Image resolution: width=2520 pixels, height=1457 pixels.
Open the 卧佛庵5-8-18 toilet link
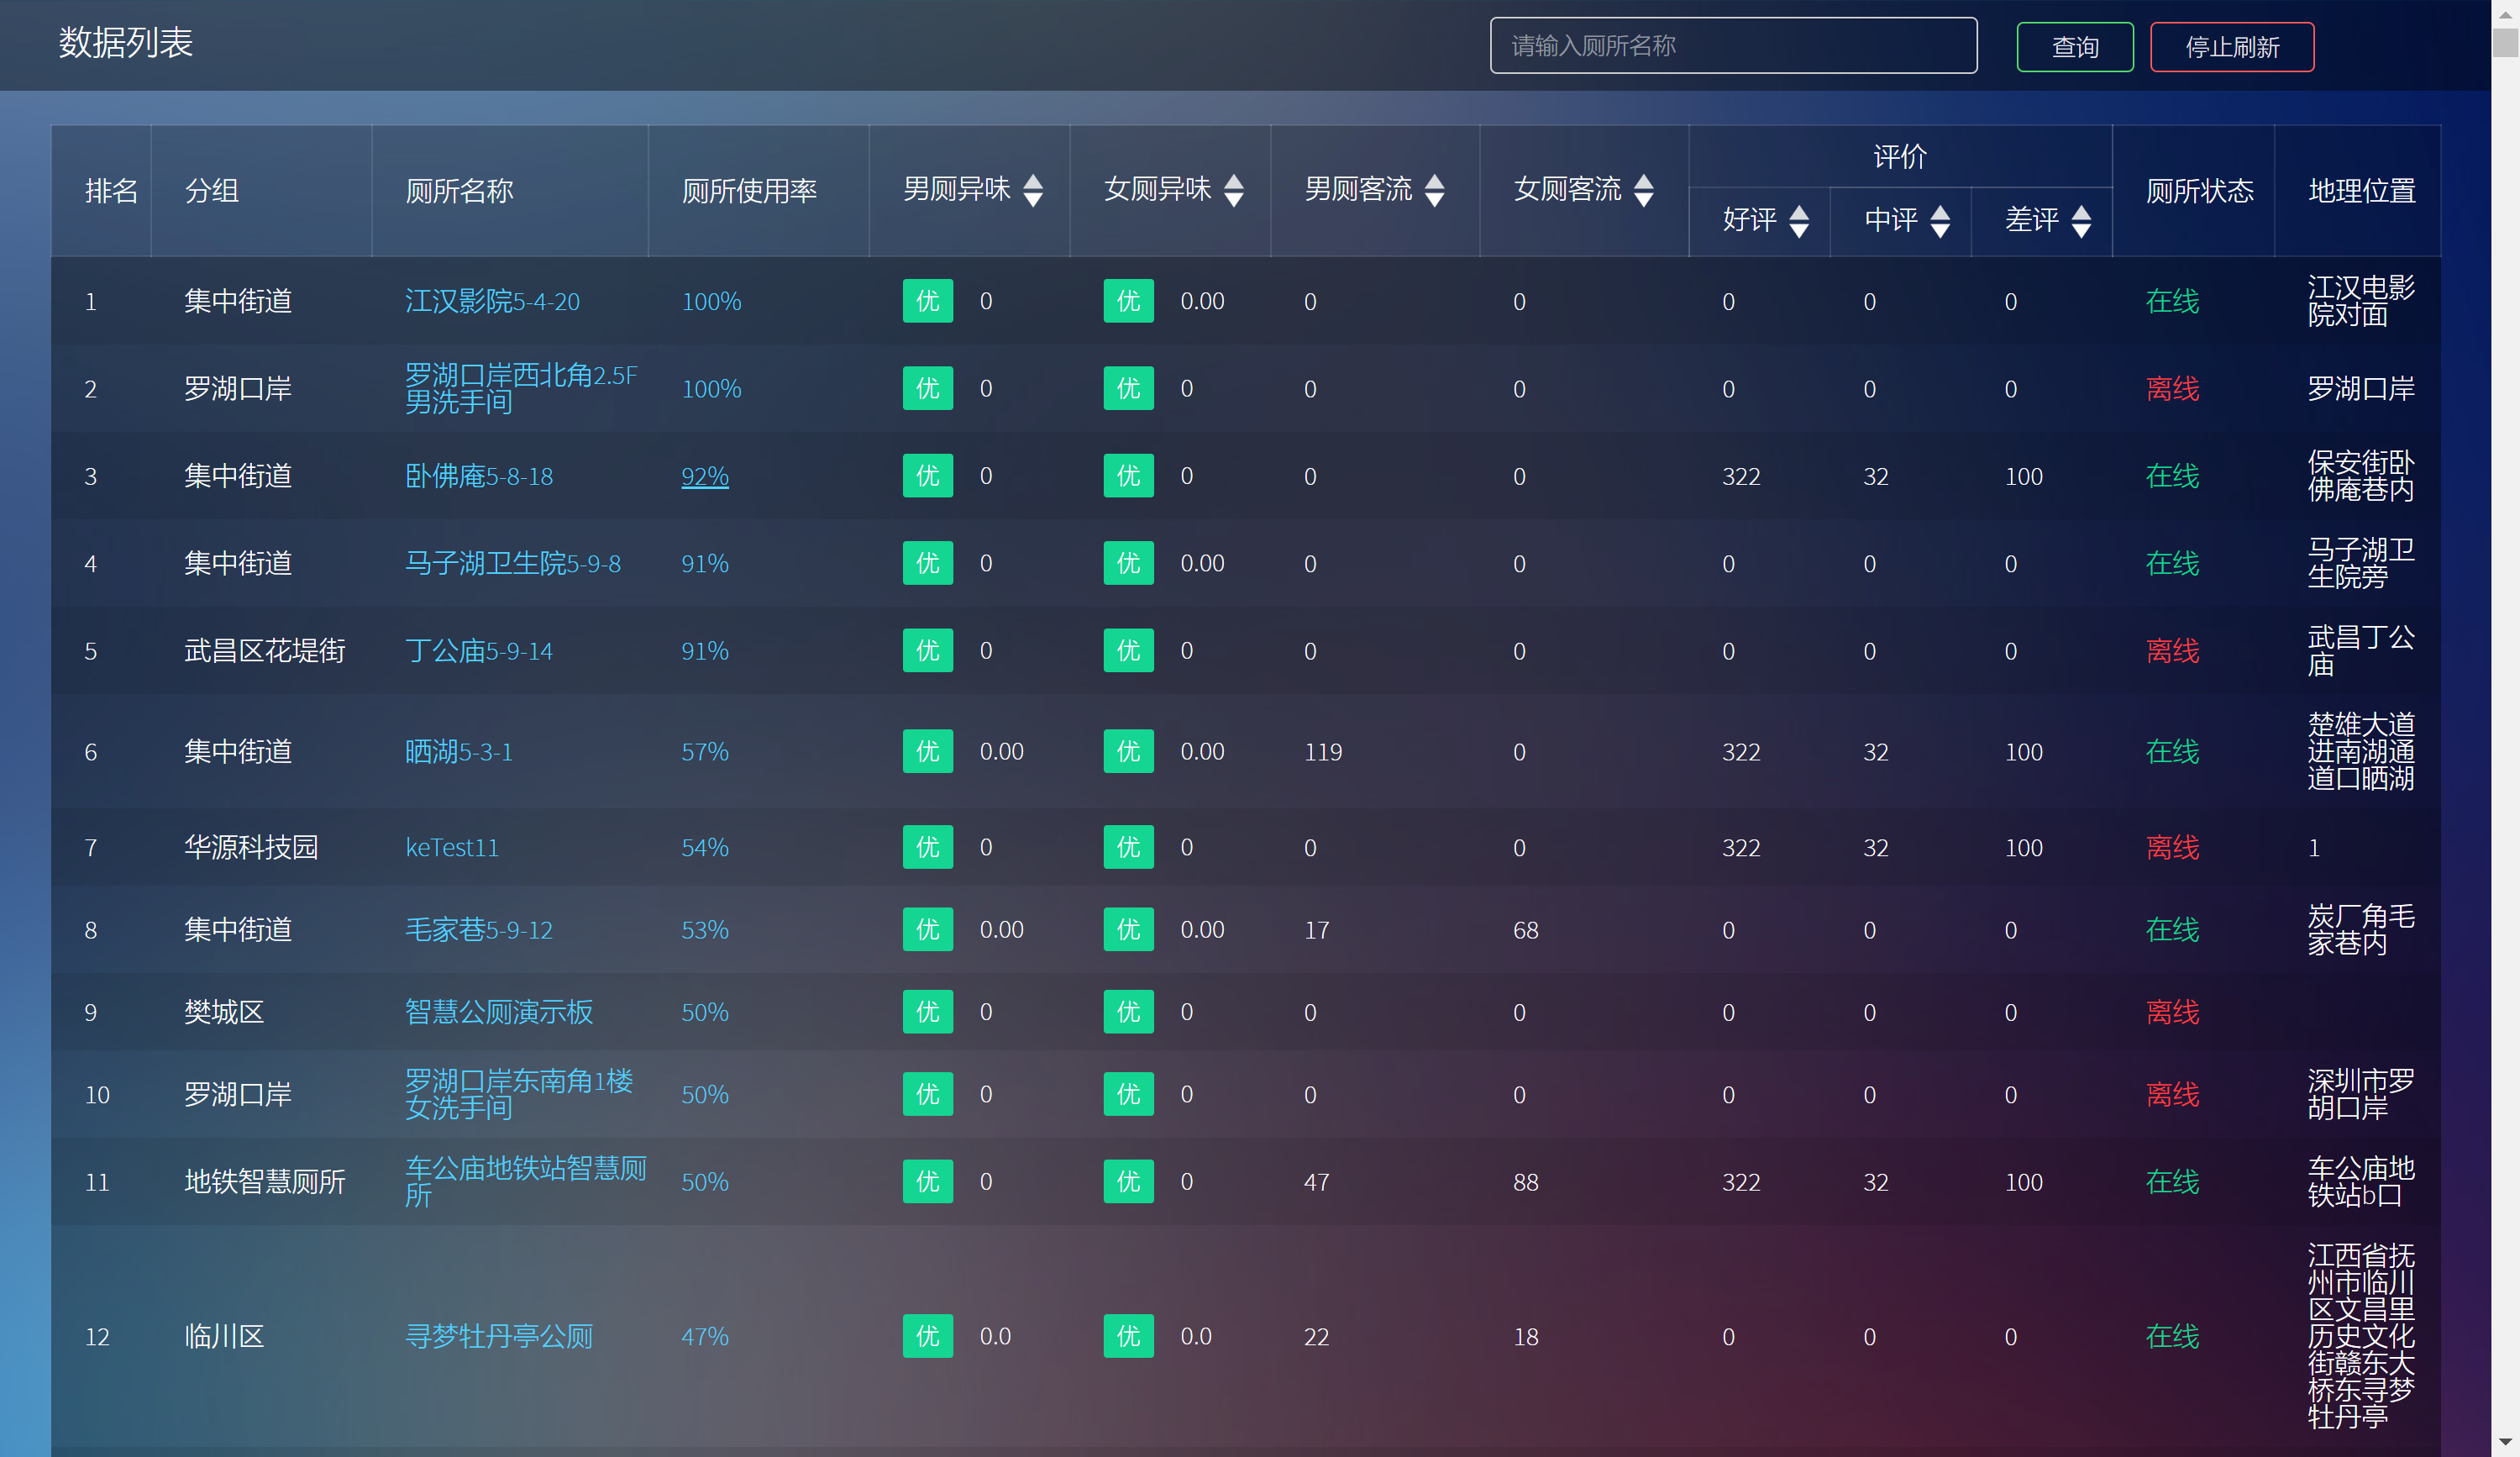pos(478,476)
